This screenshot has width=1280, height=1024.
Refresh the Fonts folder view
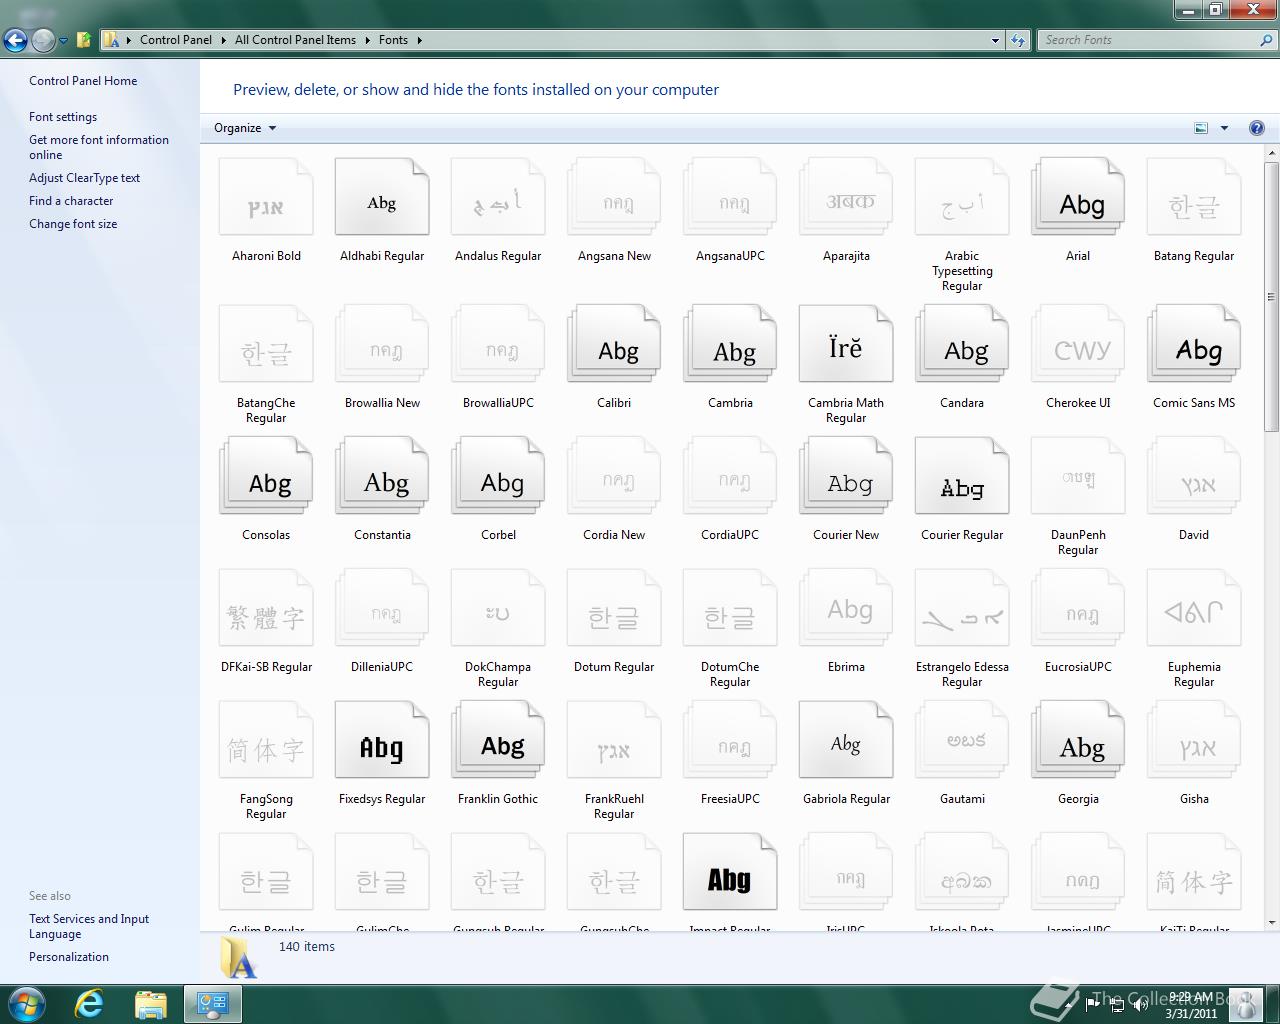[1018, 40]
